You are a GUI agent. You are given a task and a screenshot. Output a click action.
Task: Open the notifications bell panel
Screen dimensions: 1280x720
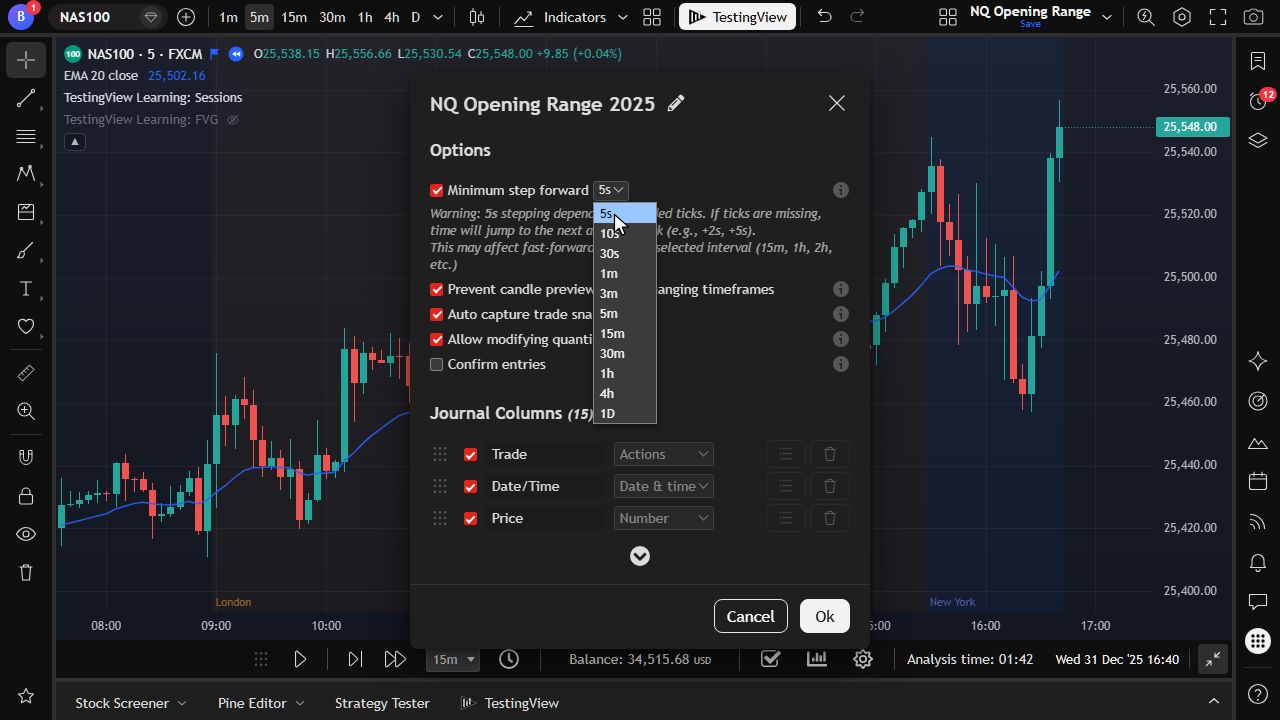(x=1258, y=562)
